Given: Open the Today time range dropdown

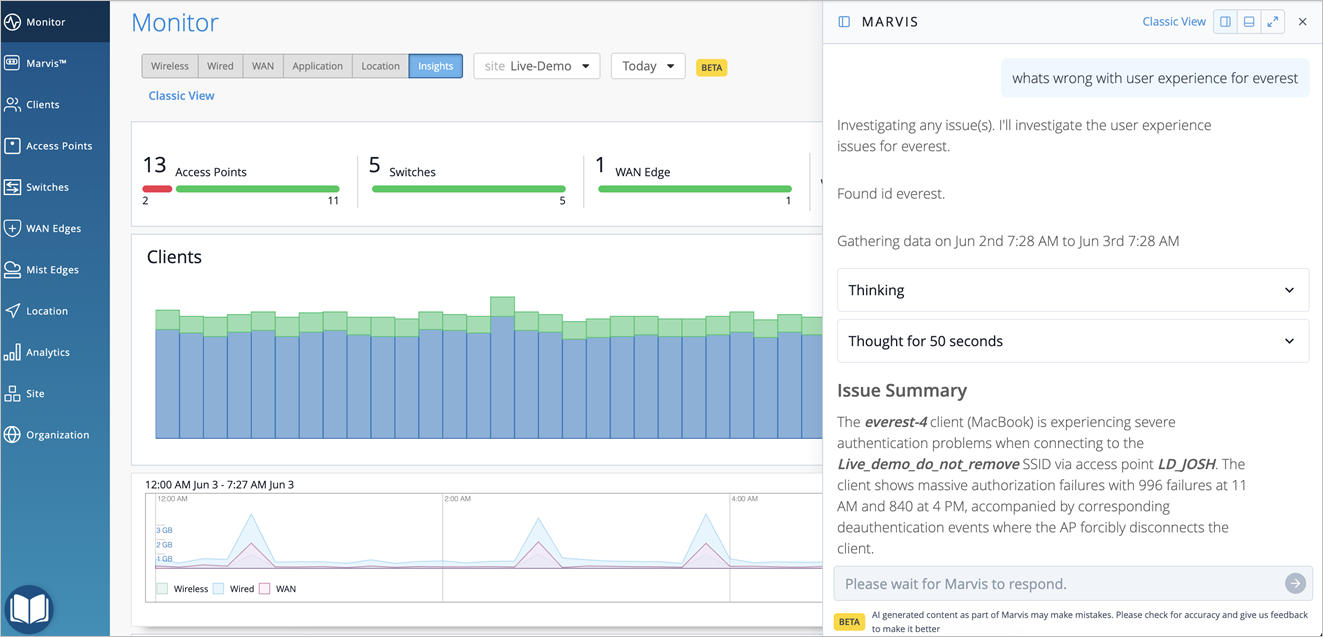Looking at the screenshot, I should (648, 66).
